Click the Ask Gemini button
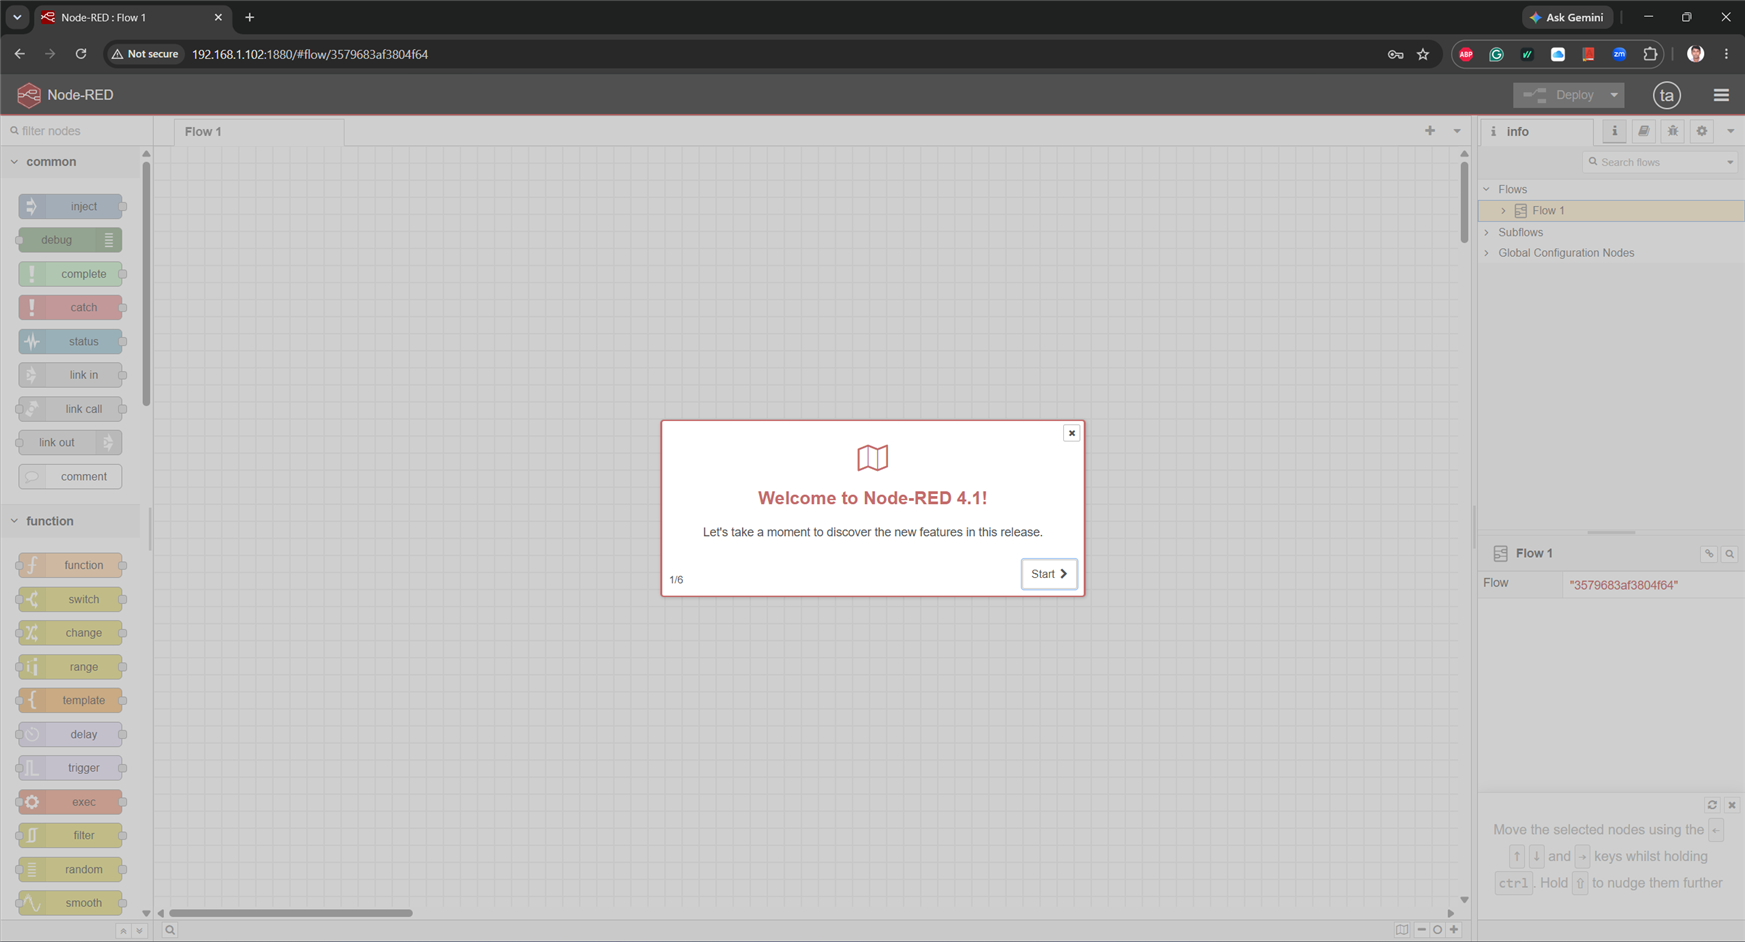 (x=1567, y=17)
